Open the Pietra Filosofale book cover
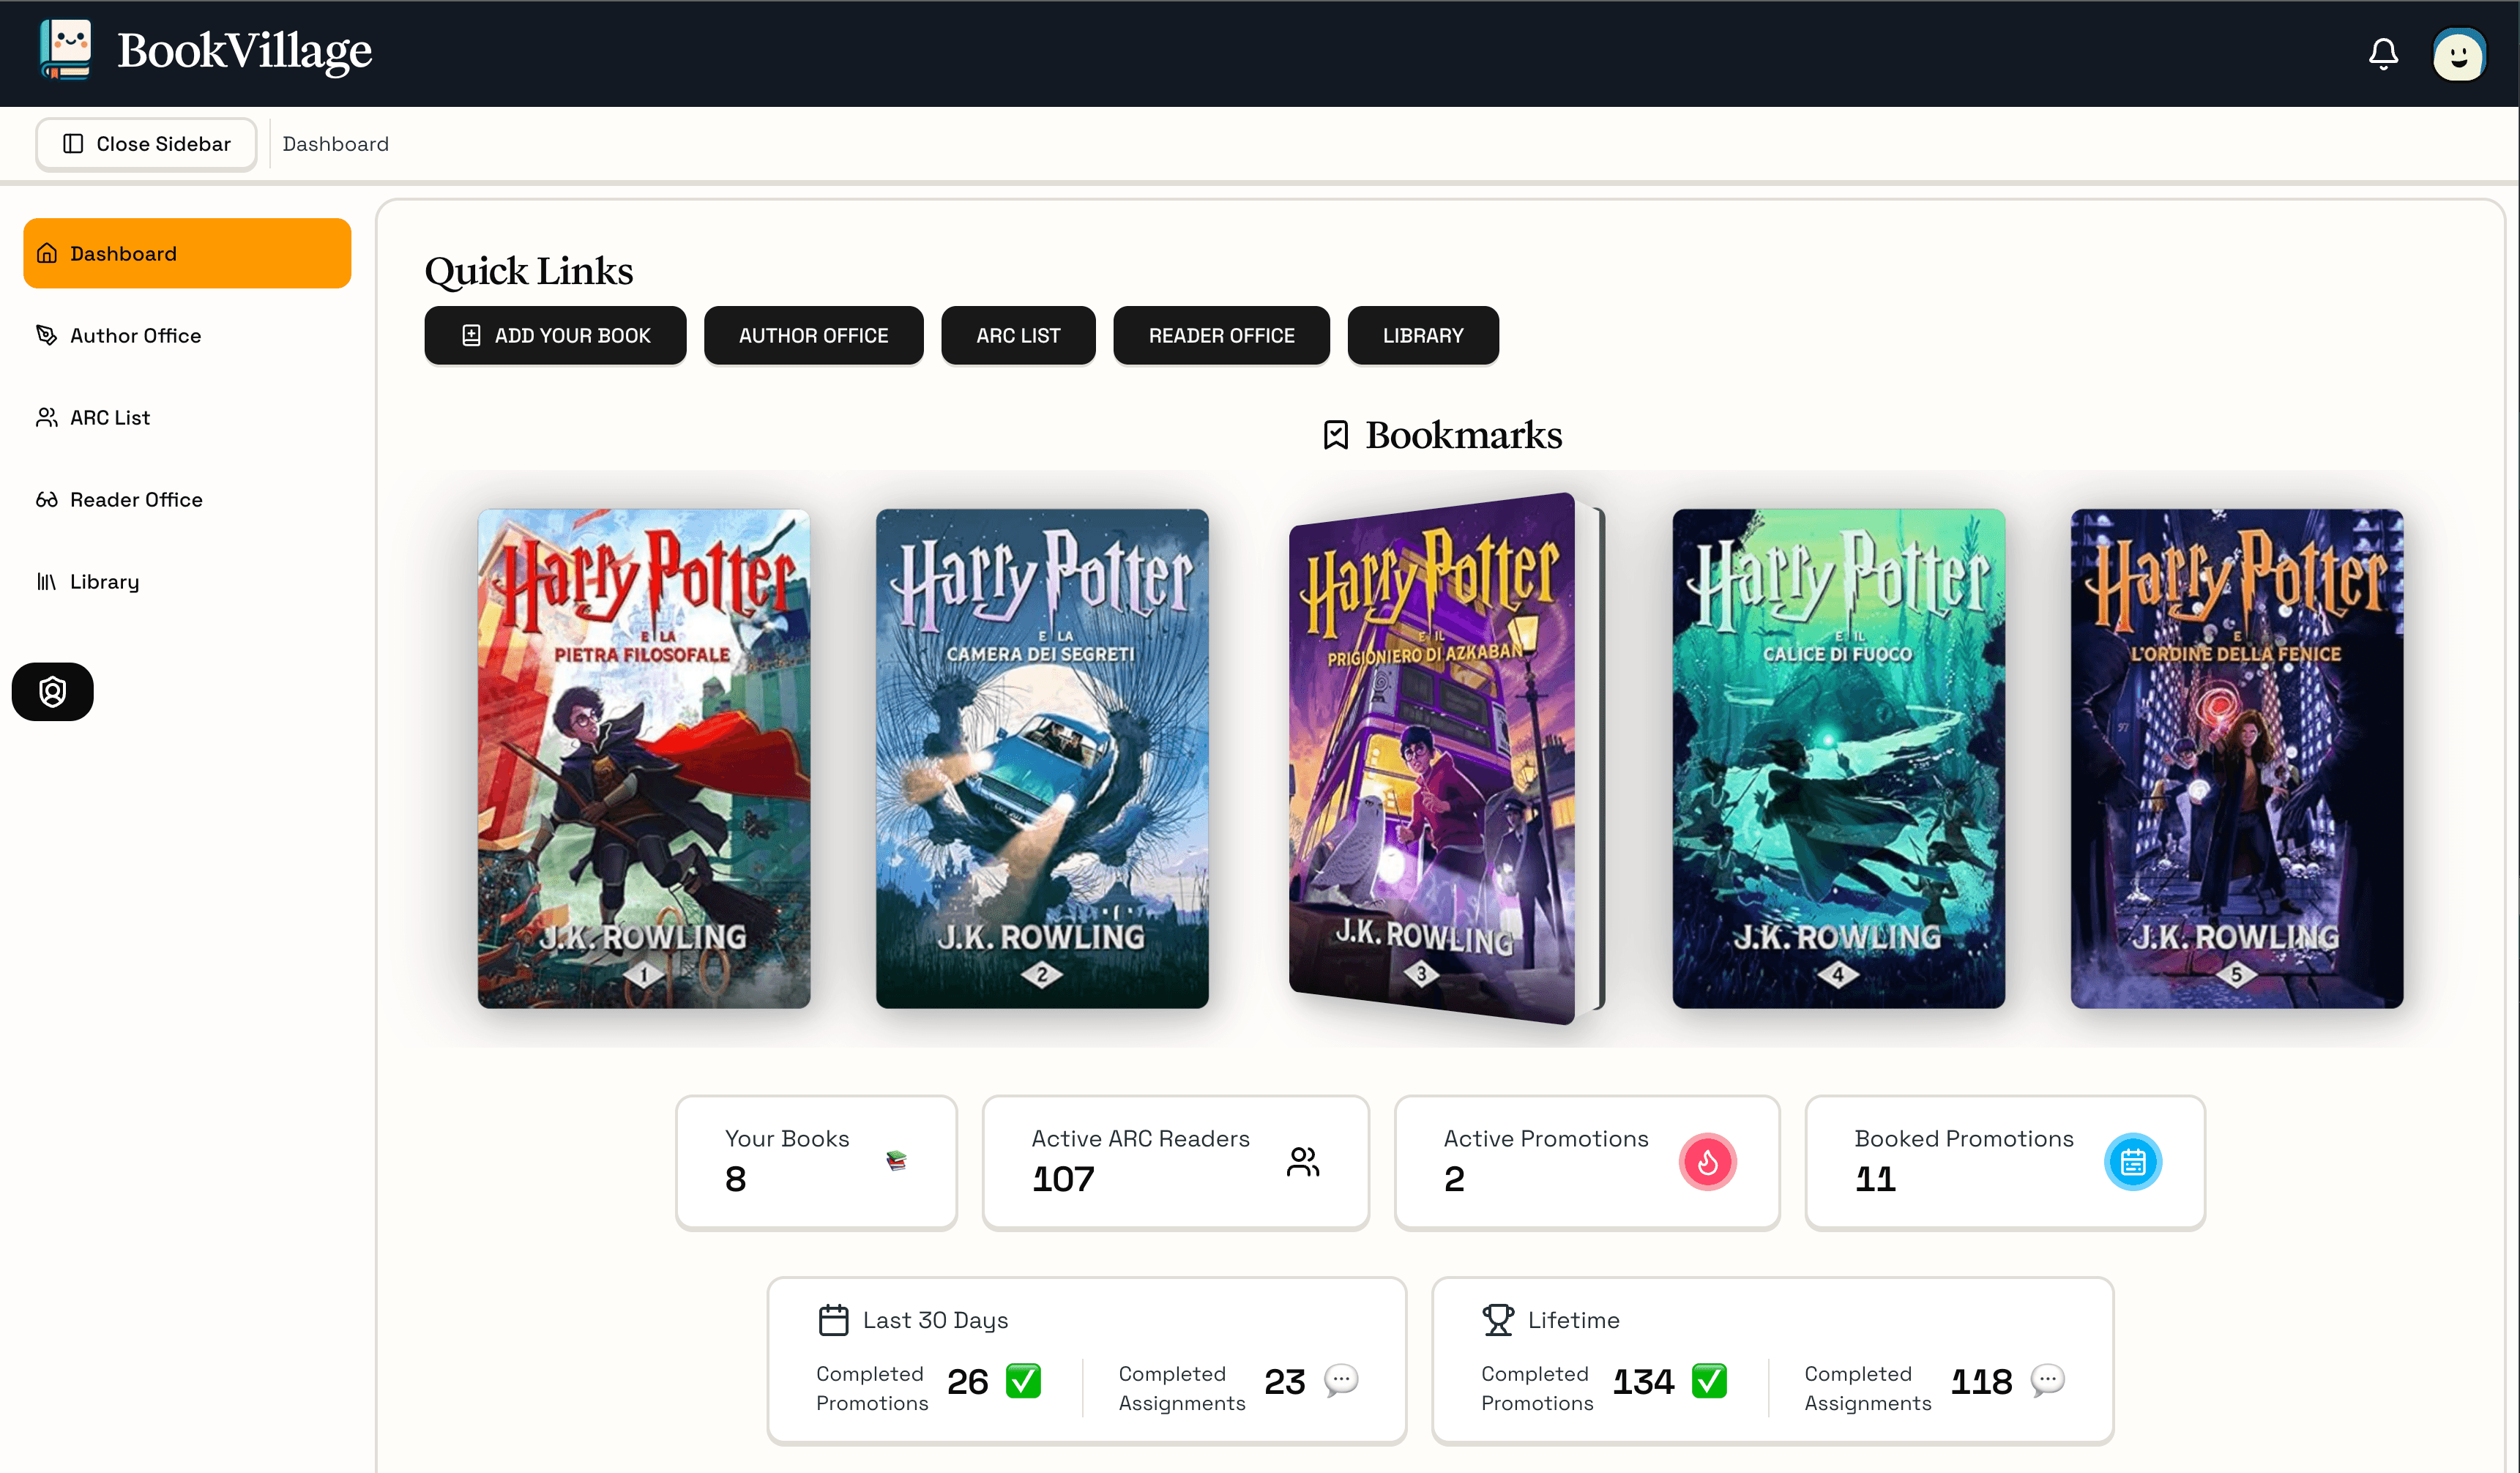Screen dimensions: 2520x1473 tap(644, 759)
